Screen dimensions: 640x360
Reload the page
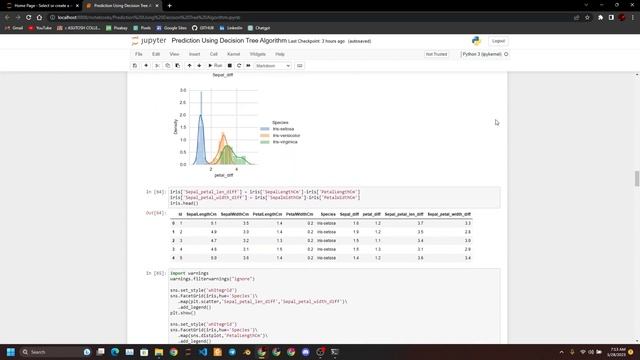tap(29, 18)
